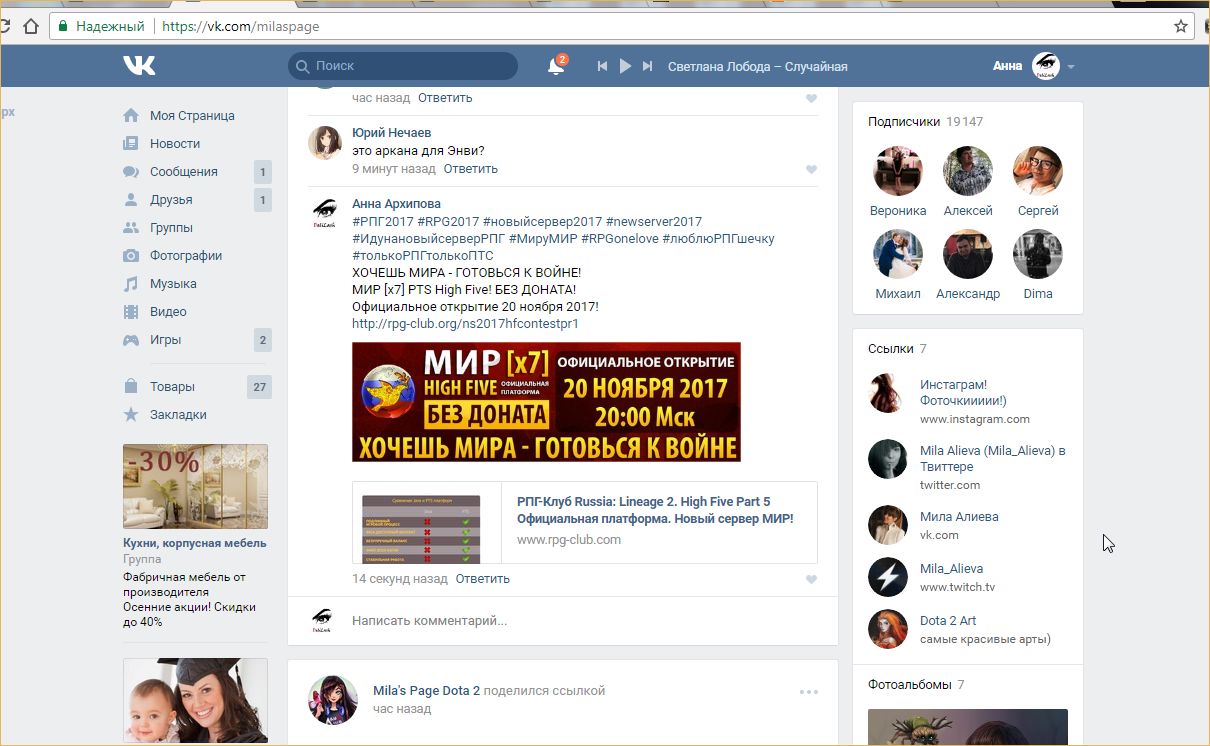The image size is (1210, 746).
Task: Open notifications bell icon
Action: (x=556, y=66)
